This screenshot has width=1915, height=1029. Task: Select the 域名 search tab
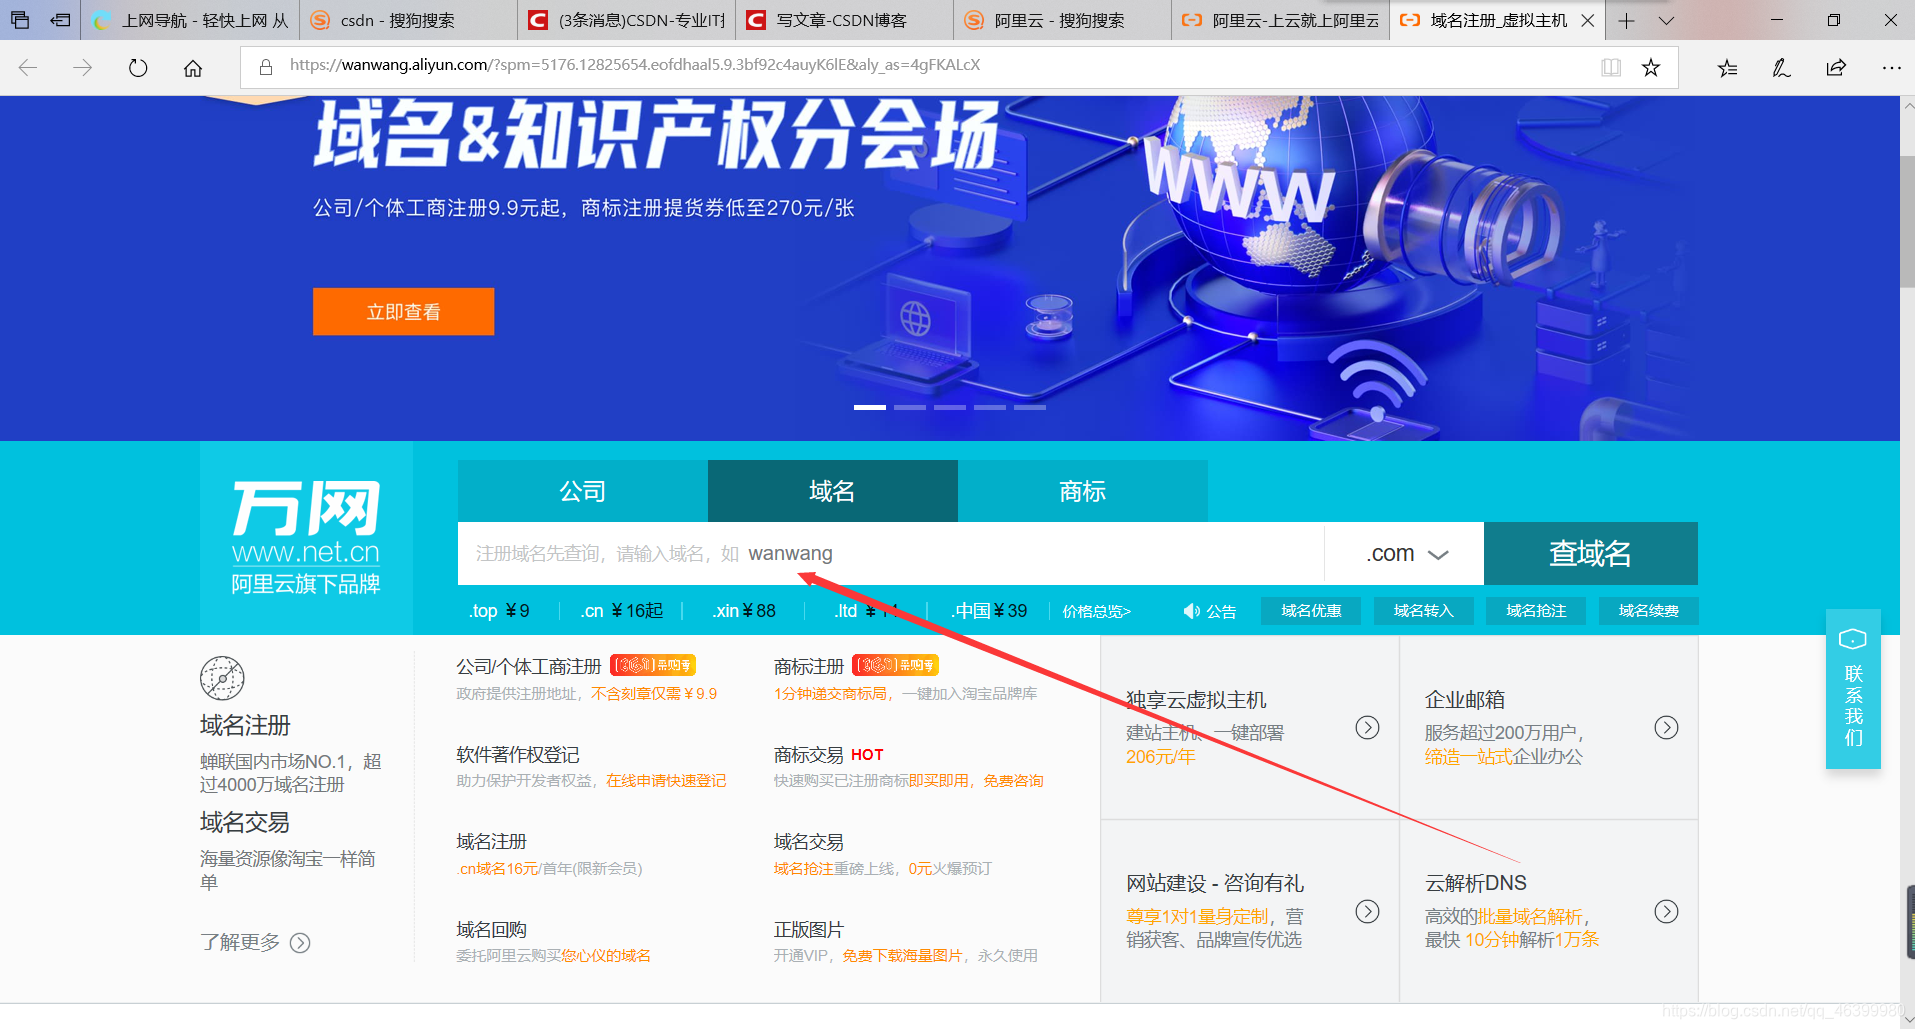coord(833,491)
